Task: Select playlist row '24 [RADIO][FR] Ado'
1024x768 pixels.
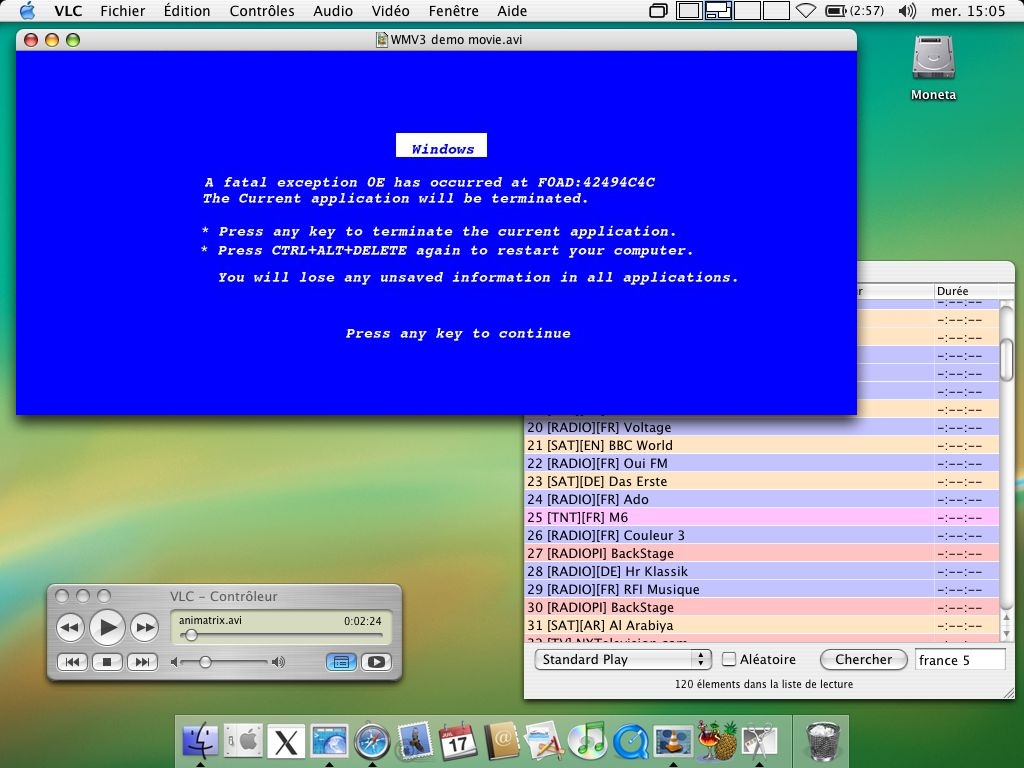Action: pyautogui.click(x=761, y=500)
